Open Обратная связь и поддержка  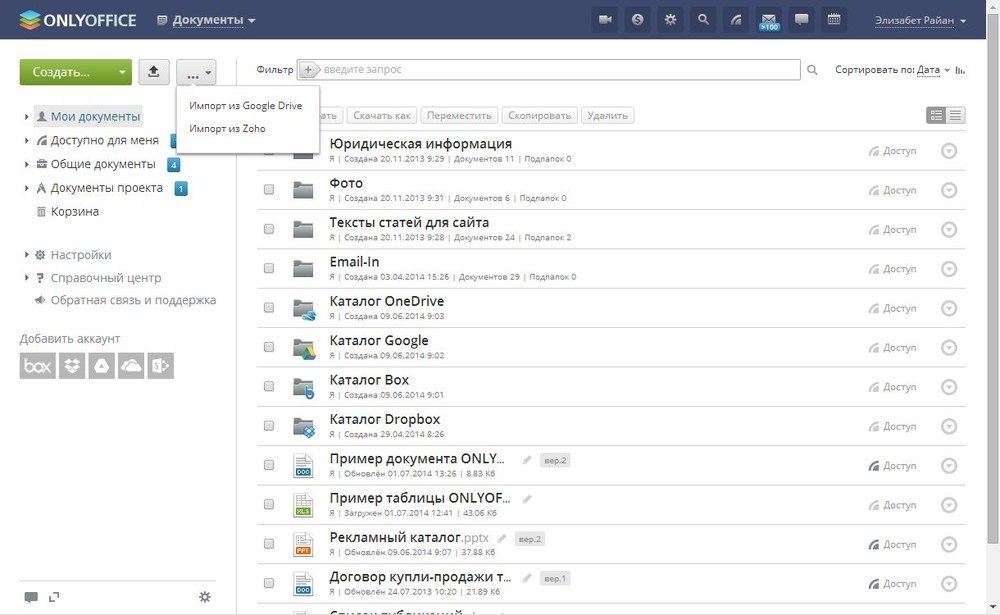click(133, 300)
